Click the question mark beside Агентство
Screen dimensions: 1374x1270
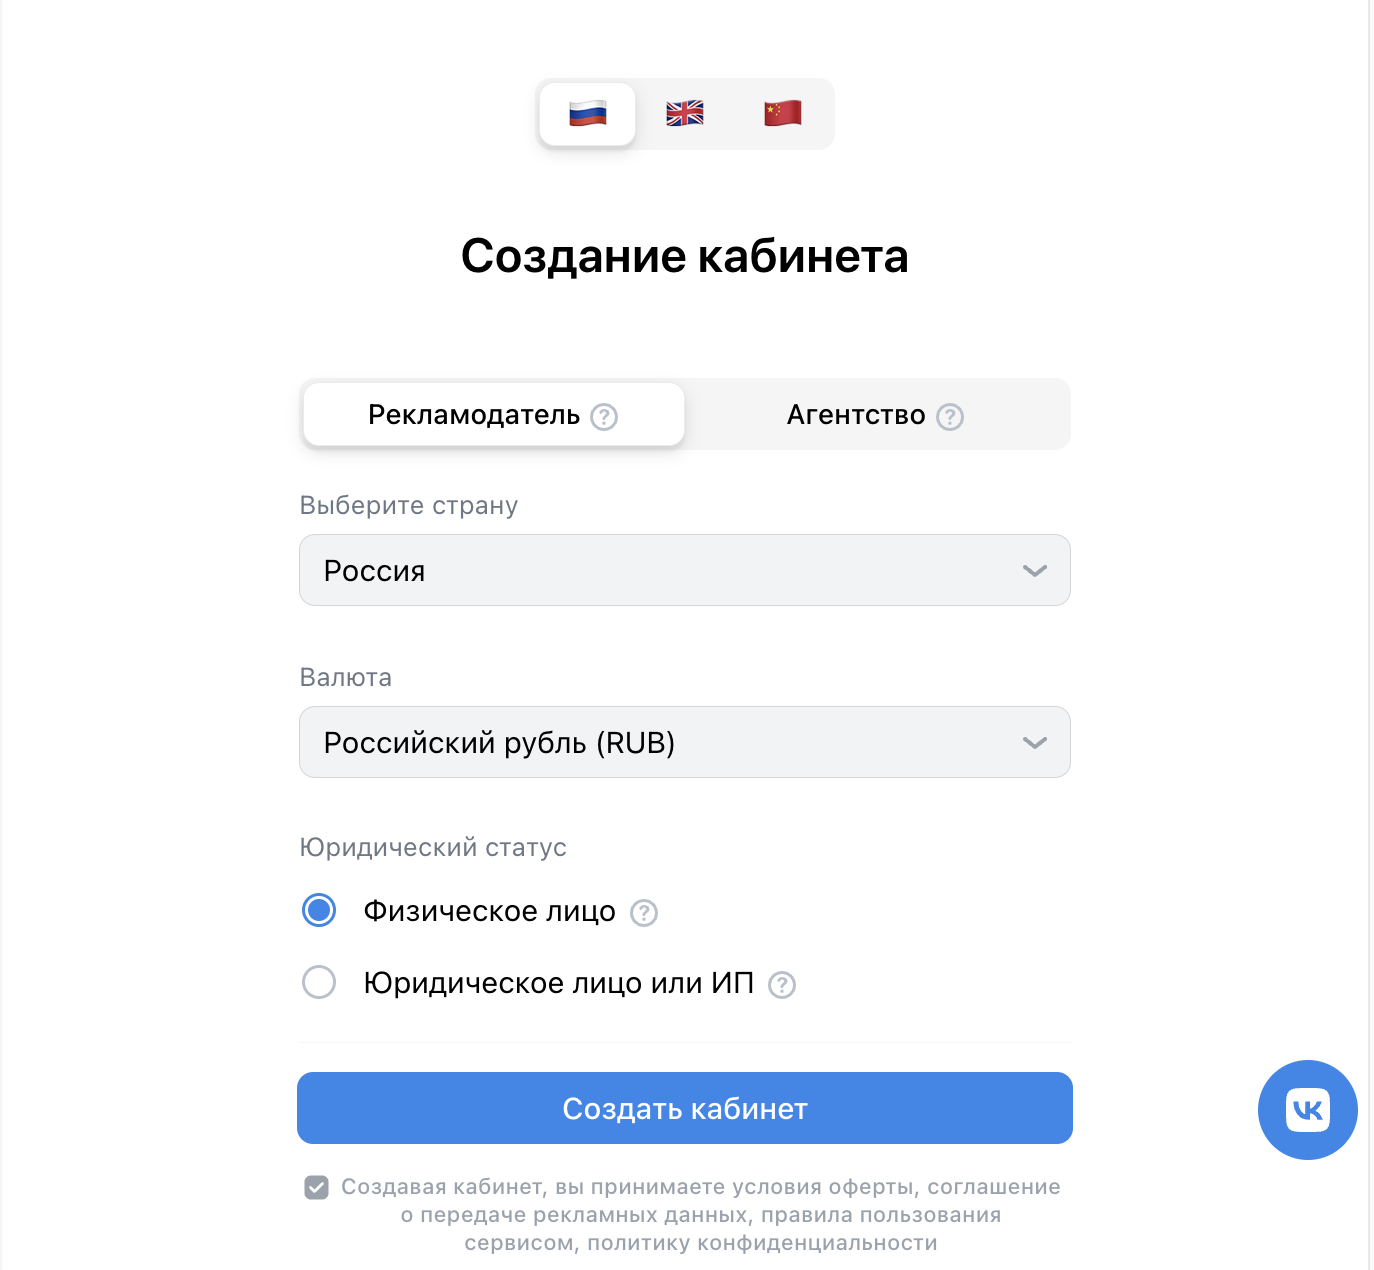950,416
